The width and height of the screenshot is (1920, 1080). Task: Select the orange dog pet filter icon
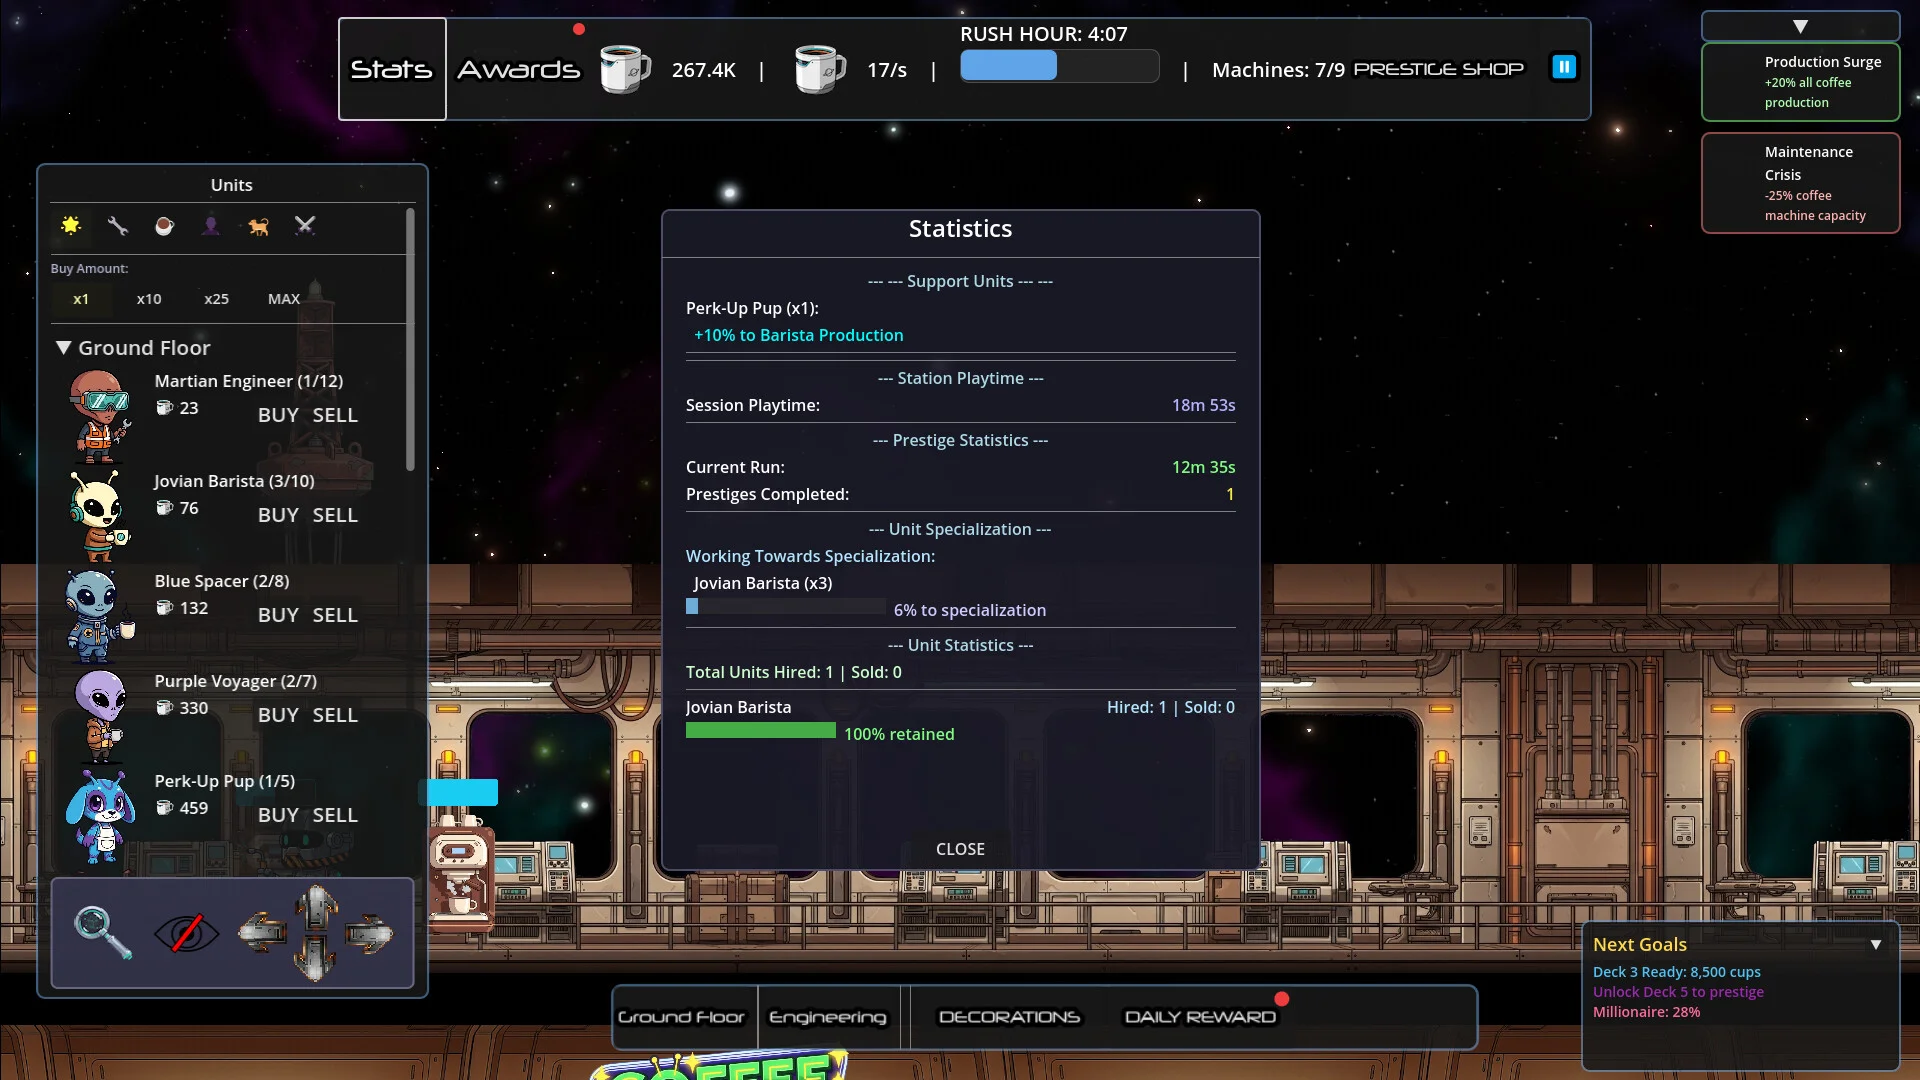pos(258,226)
